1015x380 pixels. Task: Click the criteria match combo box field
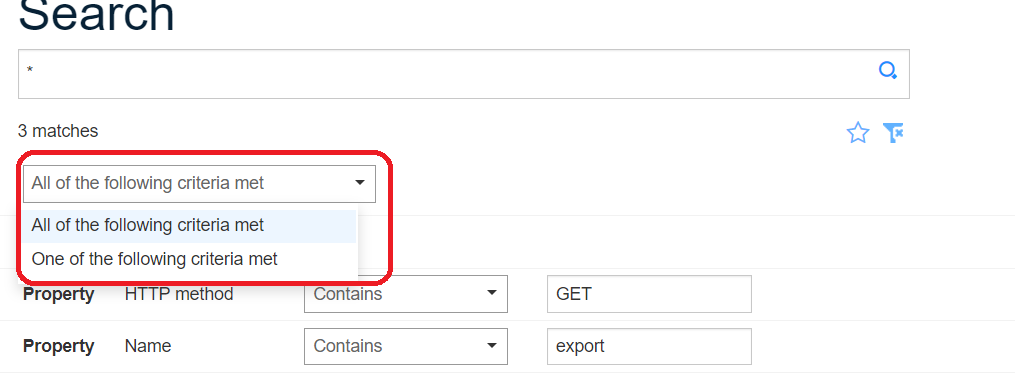199,184
